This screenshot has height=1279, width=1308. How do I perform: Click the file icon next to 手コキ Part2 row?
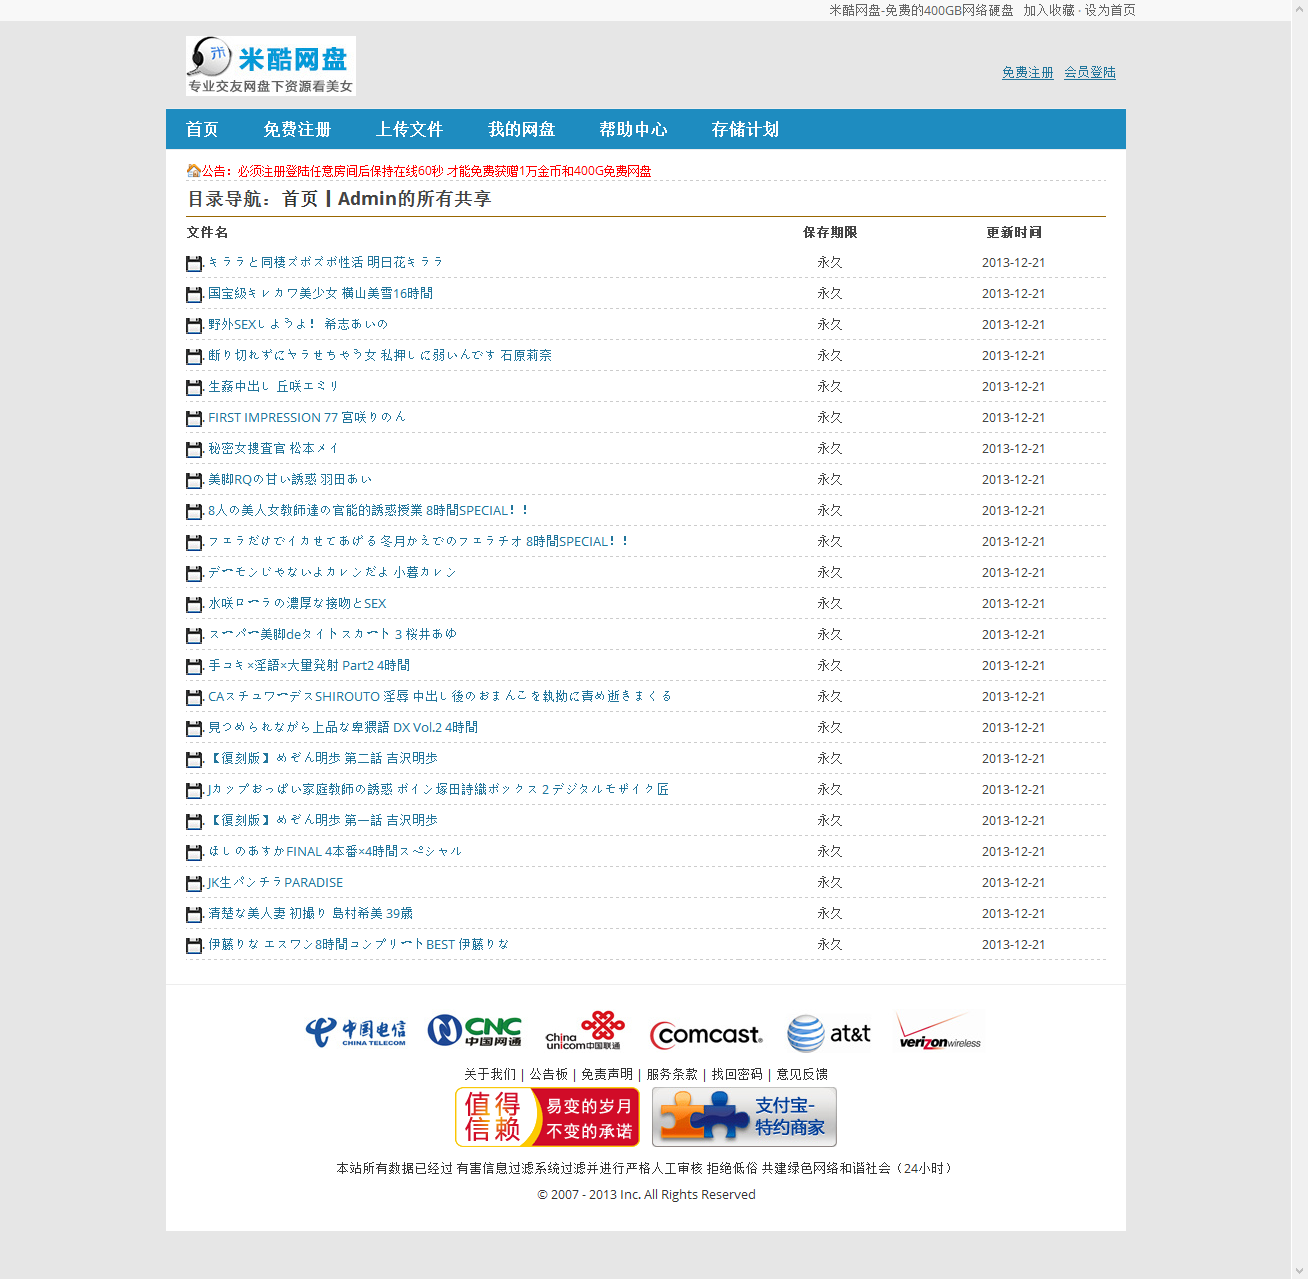[194, 666]
